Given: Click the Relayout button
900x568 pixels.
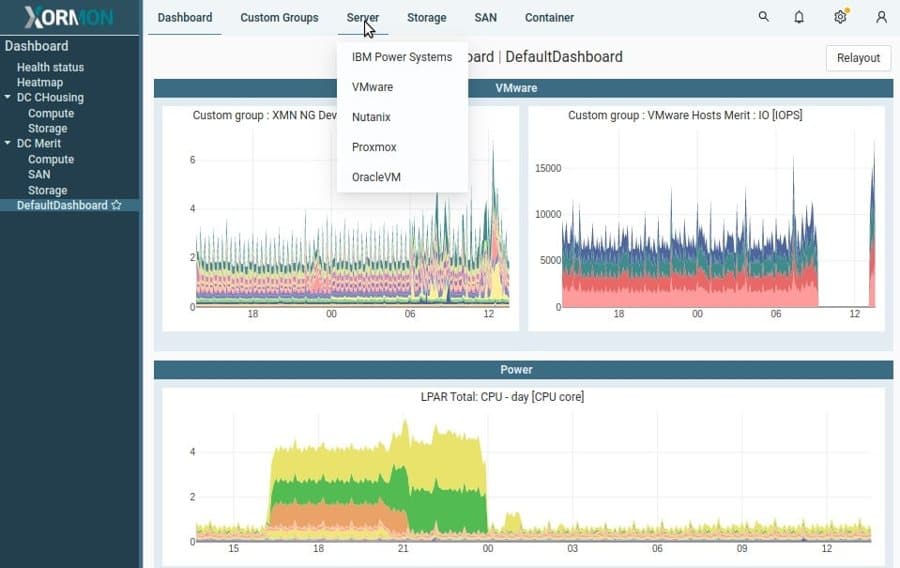Looking at the screenshot, I should [x=858, y=58].
